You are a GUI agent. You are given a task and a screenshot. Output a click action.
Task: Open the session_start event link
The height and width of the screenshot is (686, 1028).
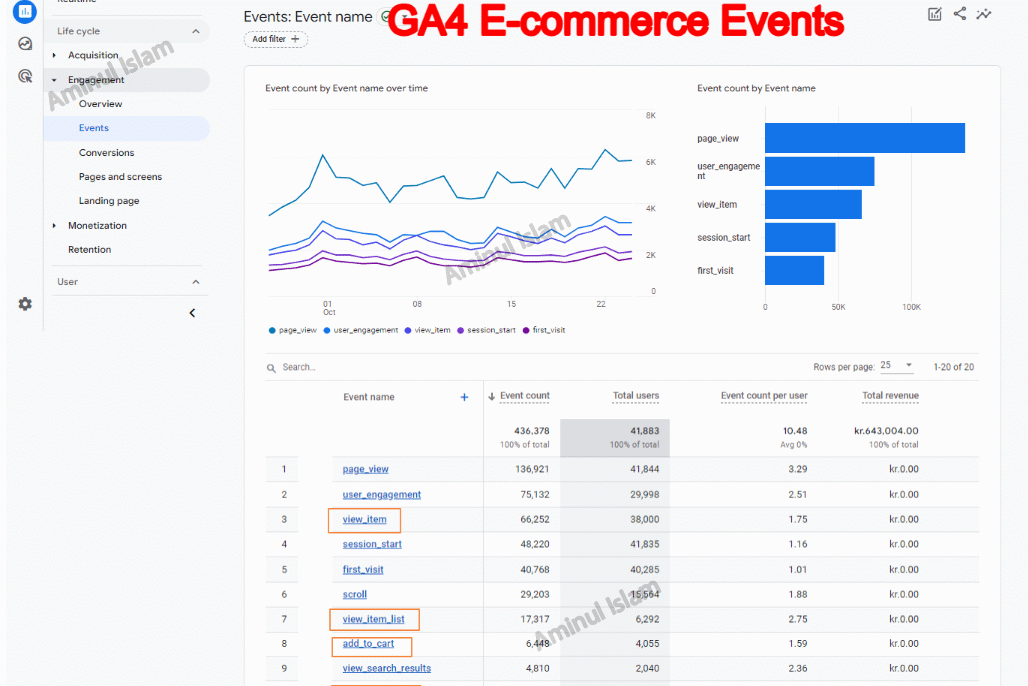coord(372,544)
